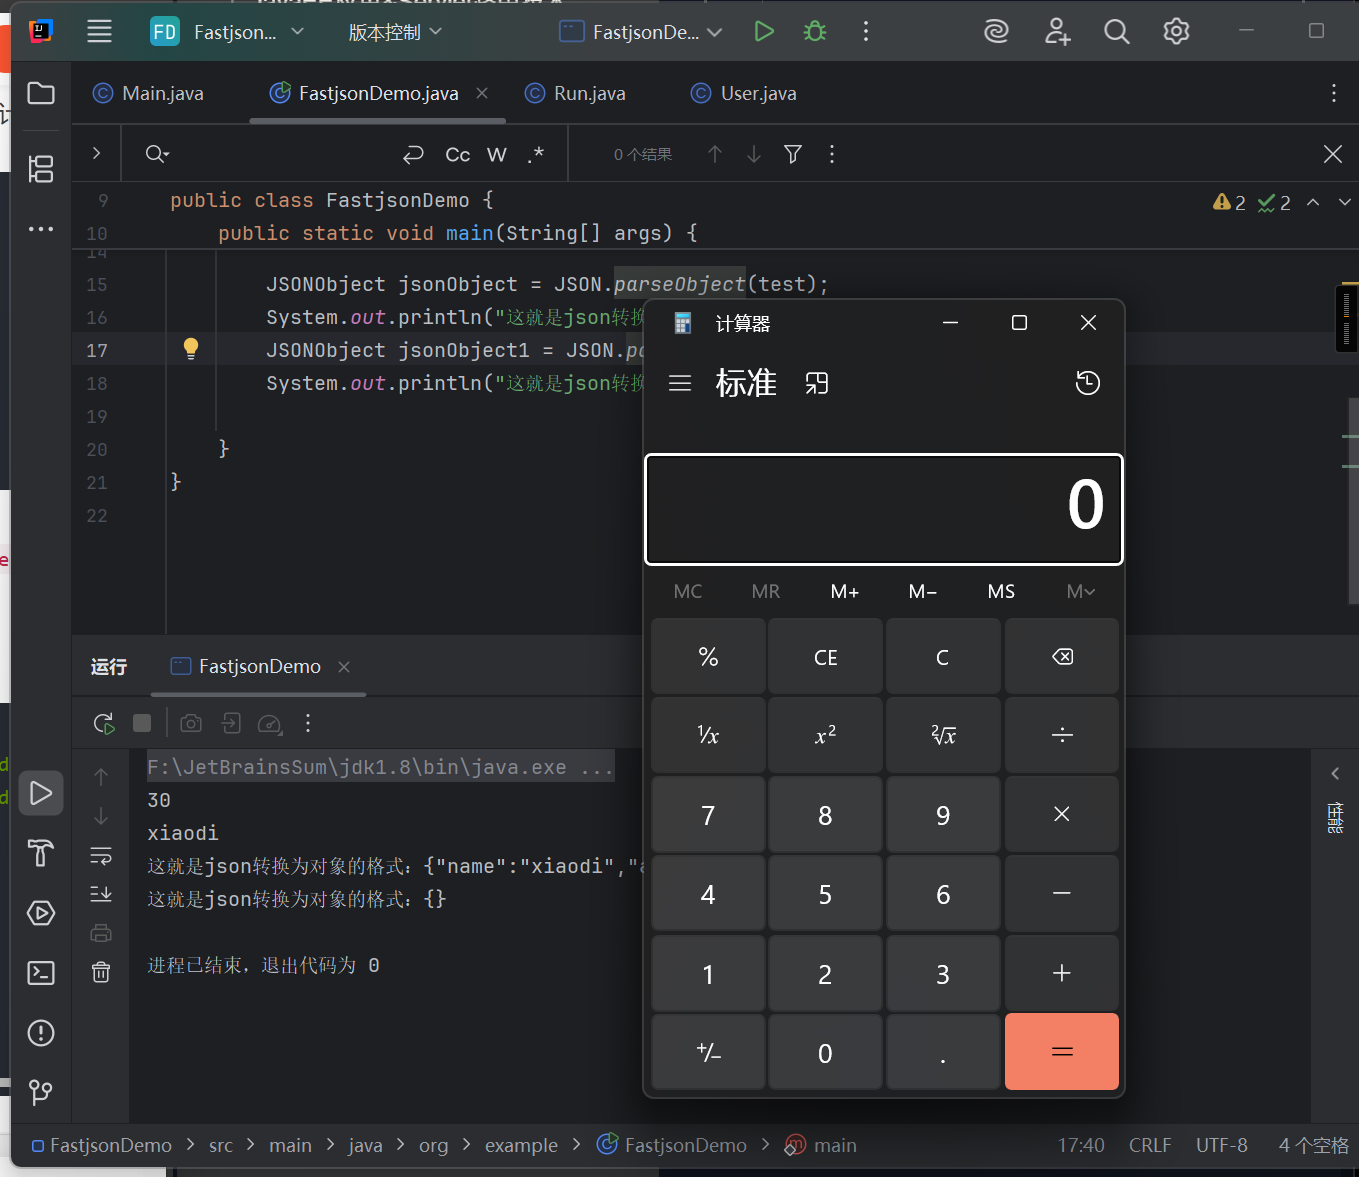This screenshot has width=1359, height=1177.
Task: Open version control dropdown 版本控制
Action: 395,32
